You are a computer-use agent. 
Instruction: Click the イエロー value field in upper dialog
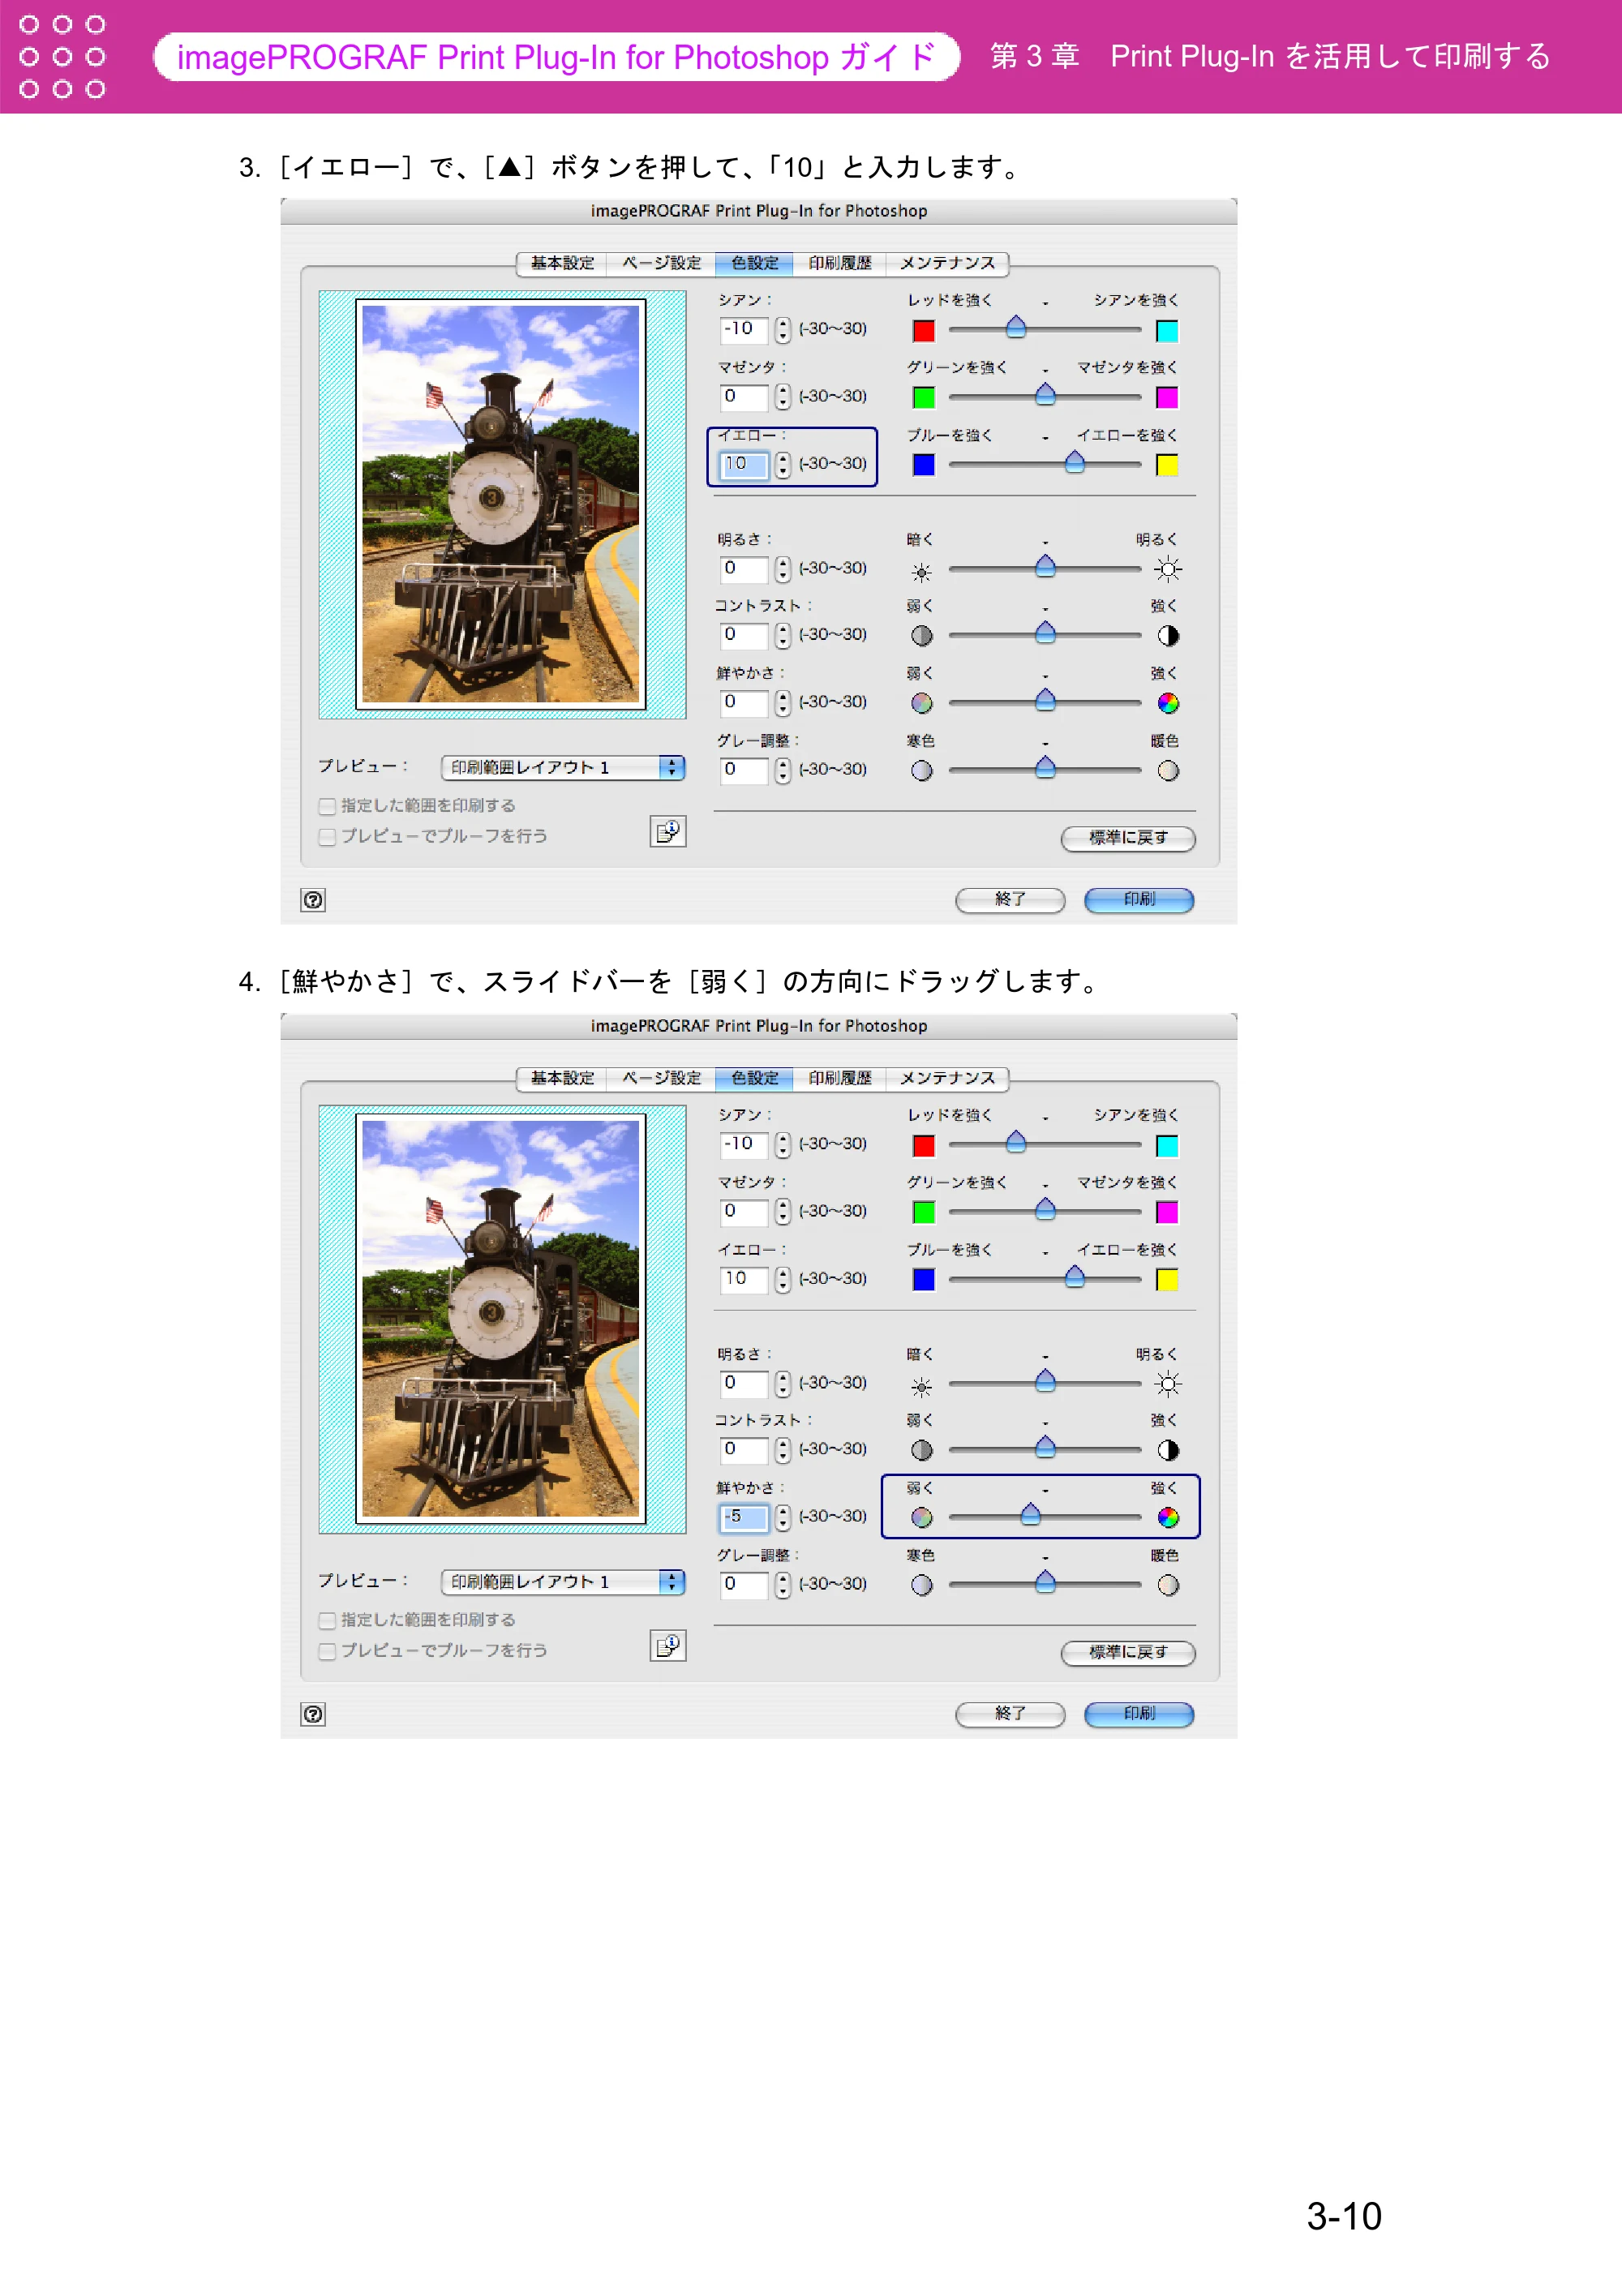[744, 464]
